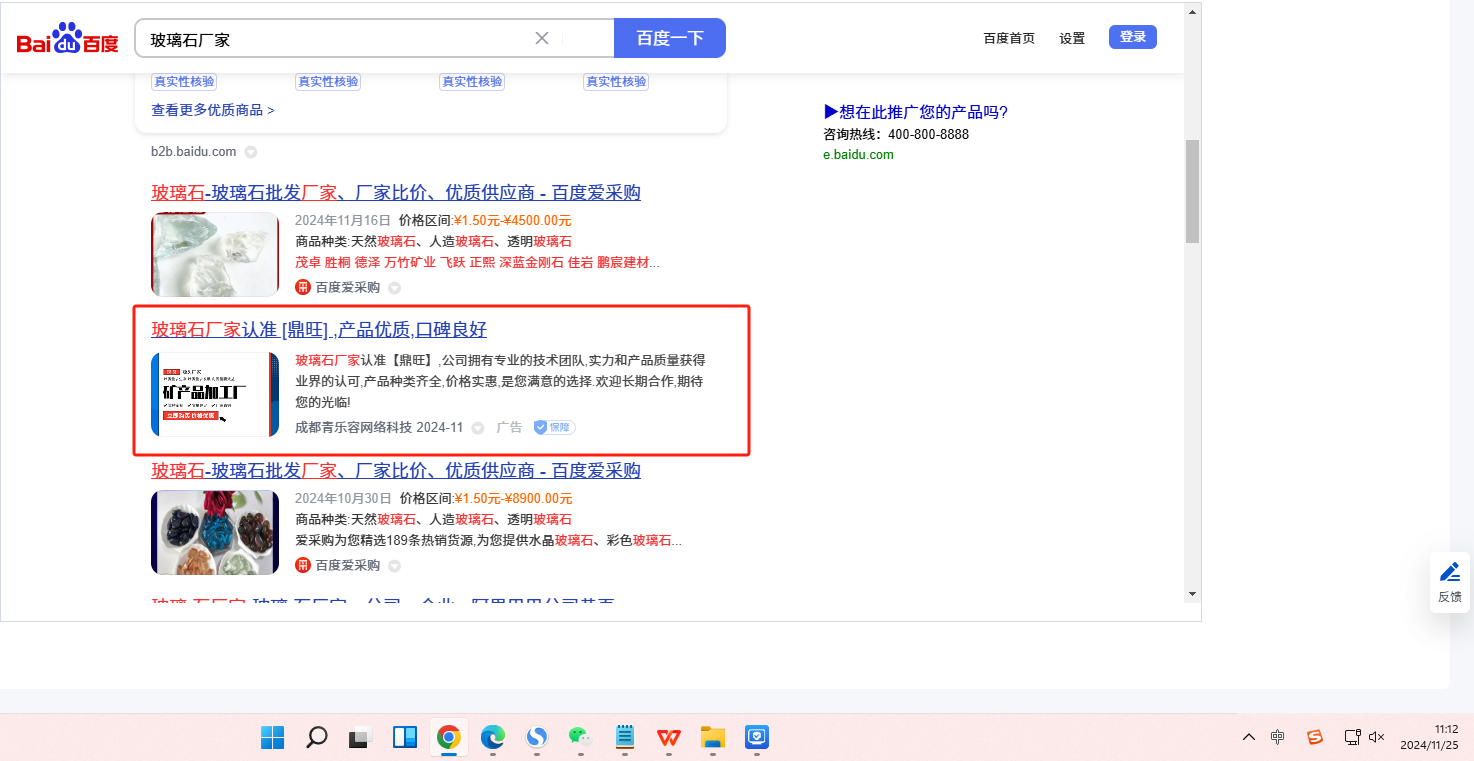
Task: Expand dropdown beside 成都青乐容网络科技 2024-11
Action: (478, 428)
